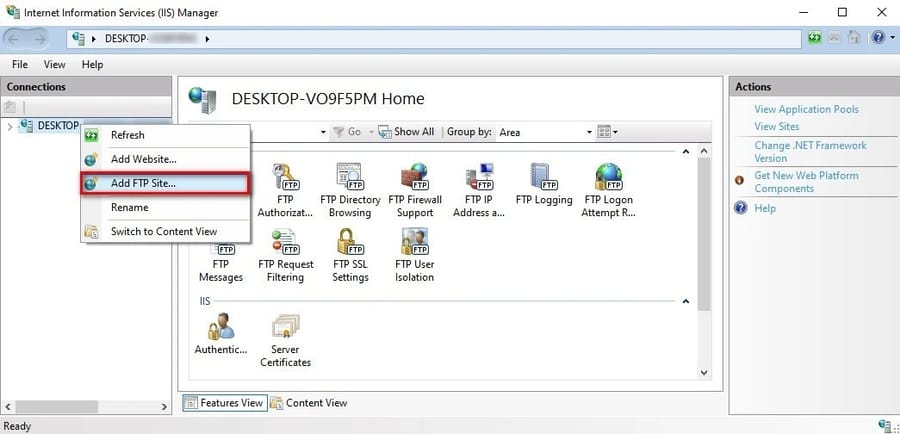This screenshot has width=900, height=434.
Task: Click the blue help question mark icon in toolbar
Action: 878,38
